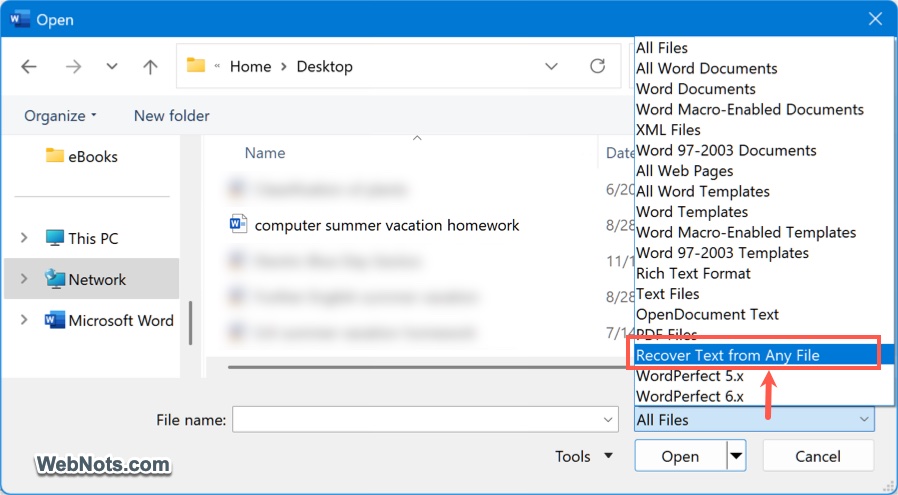Click the forward navigation arrow
The width and height of the screenshot is (898, 495).
(73, 66)
